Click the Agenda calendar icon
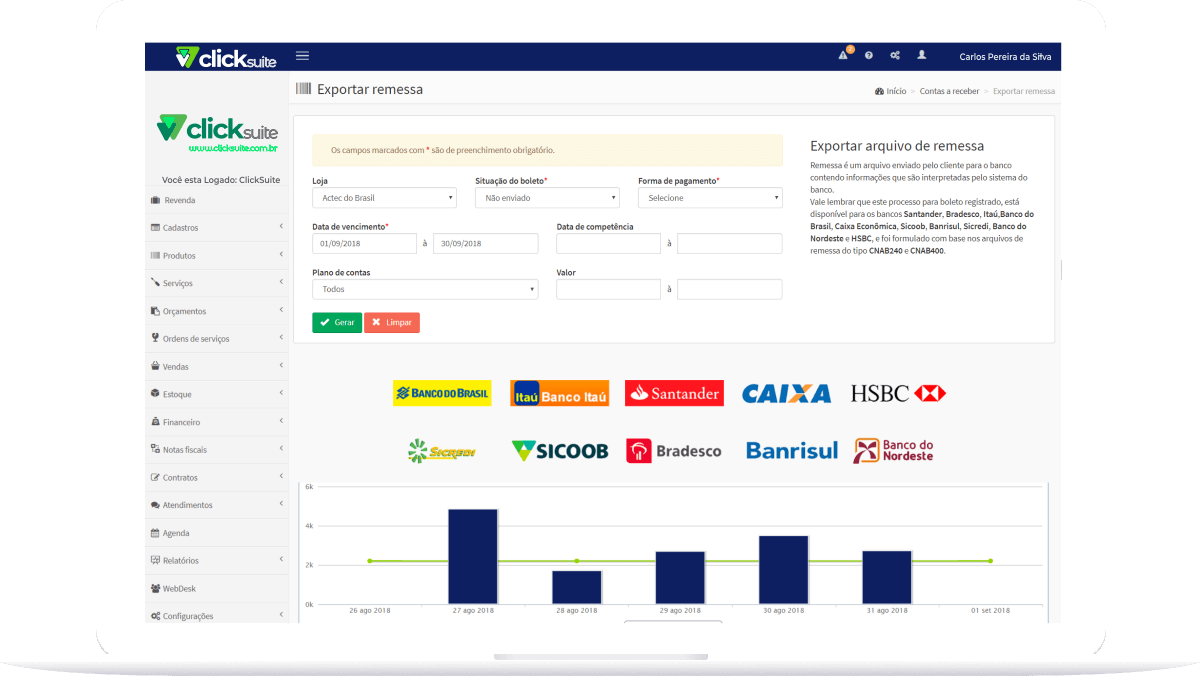Screen dimensions: 1200x676 point(155,533)
